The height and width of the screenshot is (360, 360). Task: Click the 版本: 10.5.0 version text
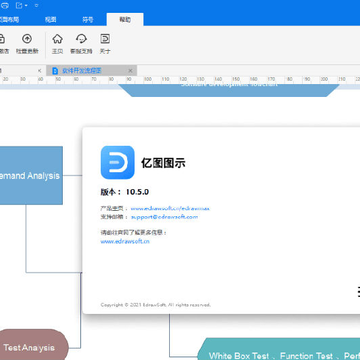[x=125, y=192]
